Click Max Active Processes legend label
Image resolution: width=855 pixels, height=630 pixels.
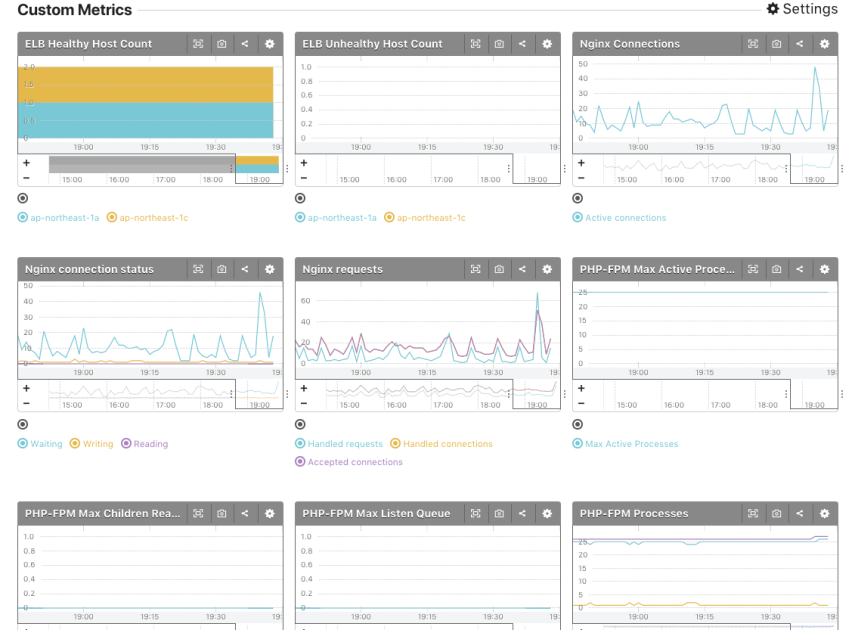pos(631,444)
